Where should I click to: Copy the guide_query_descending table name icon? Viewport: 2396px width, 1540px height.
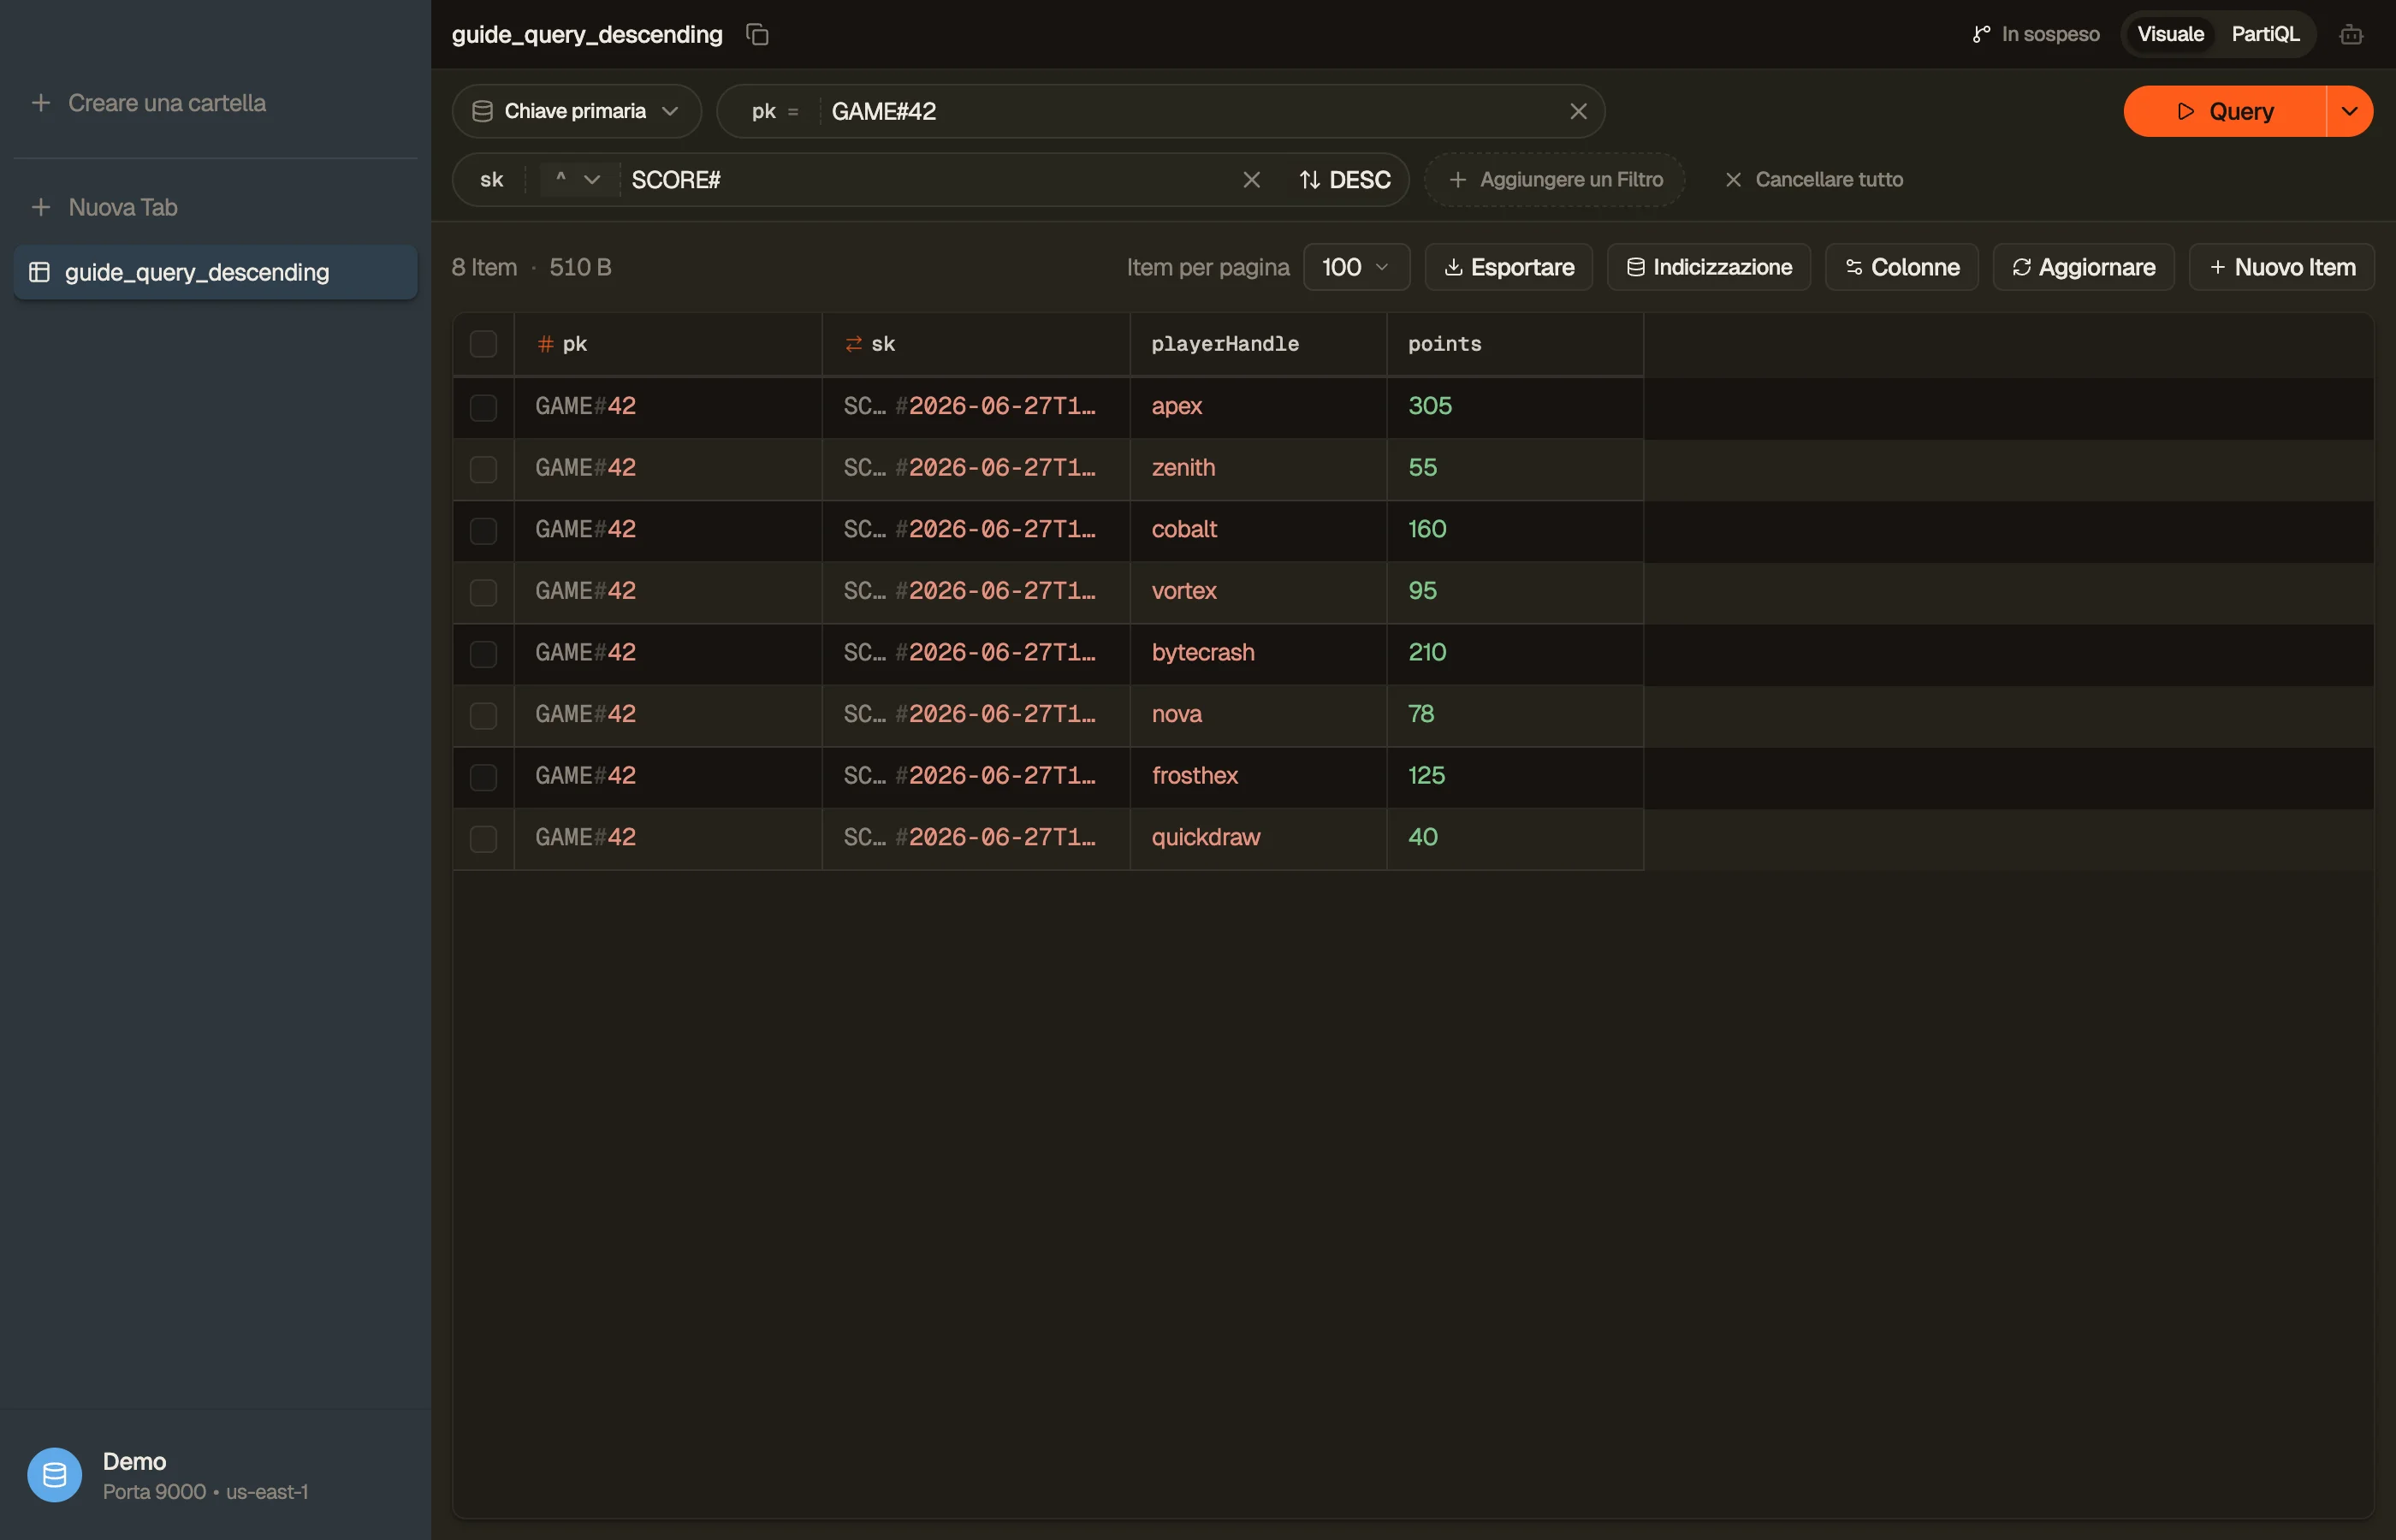(x=757, y=34)
